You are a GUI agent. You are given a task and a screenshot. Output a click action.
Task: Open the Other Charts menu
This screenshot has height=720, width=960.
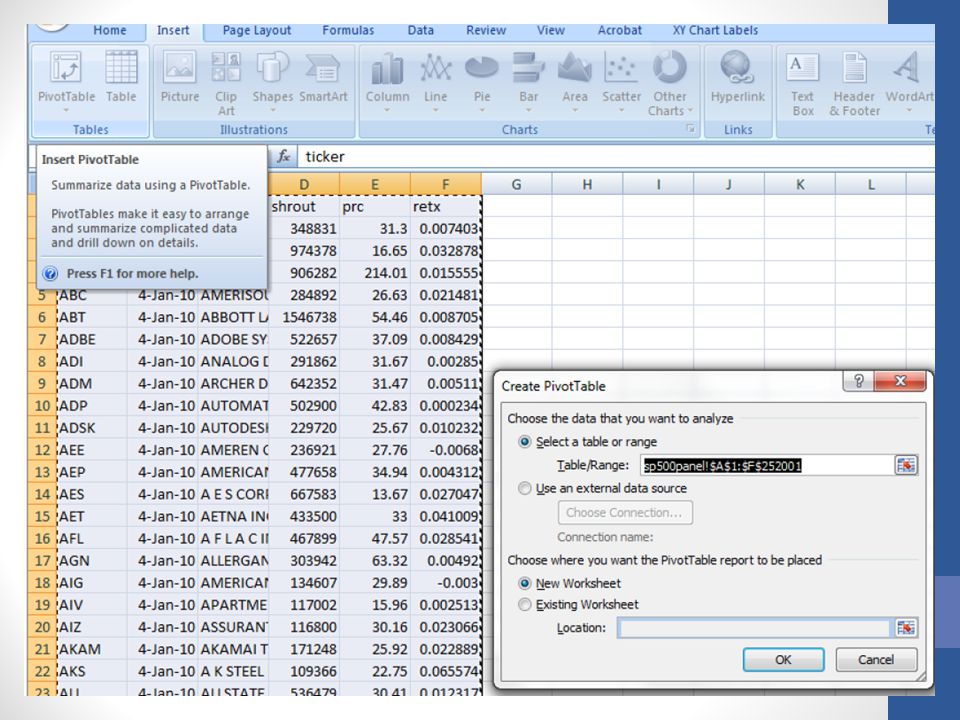point(669,84)
